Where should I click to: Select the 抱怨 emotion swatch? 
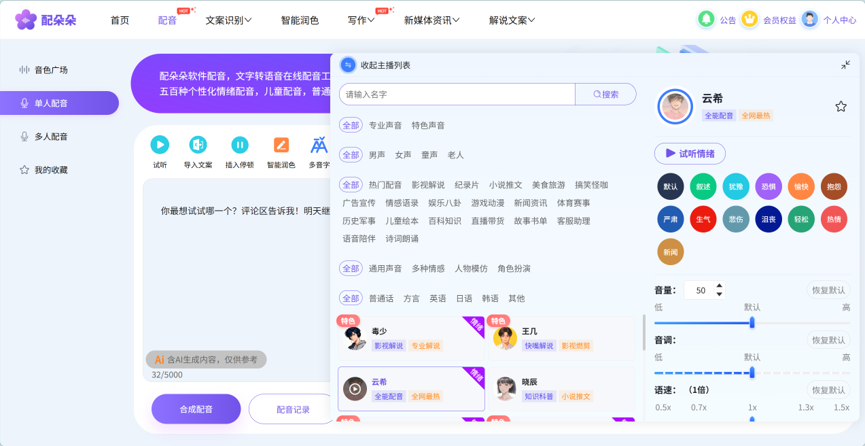click(834, 187)
